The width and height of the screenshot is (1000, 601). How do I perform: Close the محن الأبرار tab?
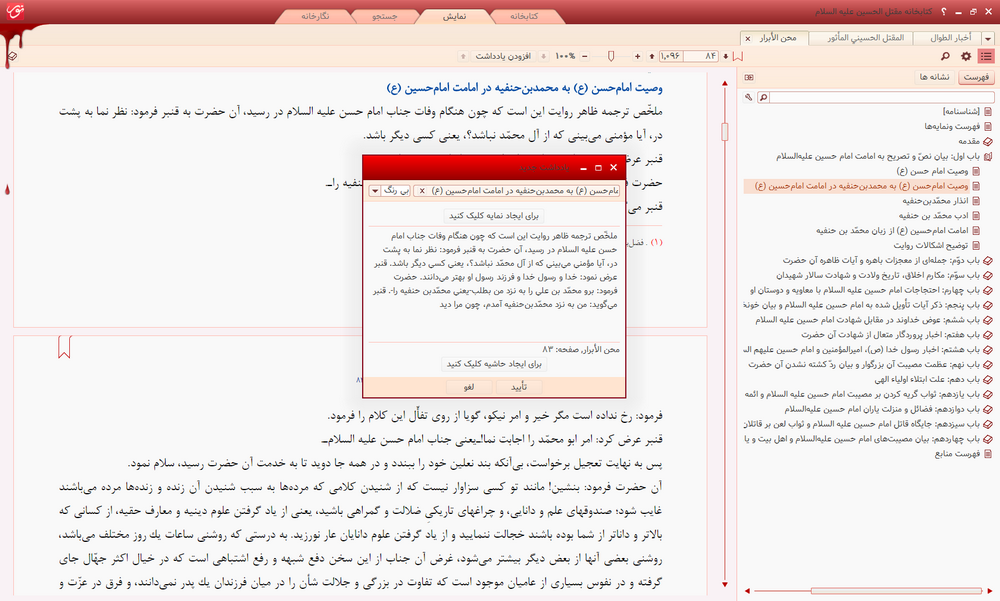(x=747, y=38)
